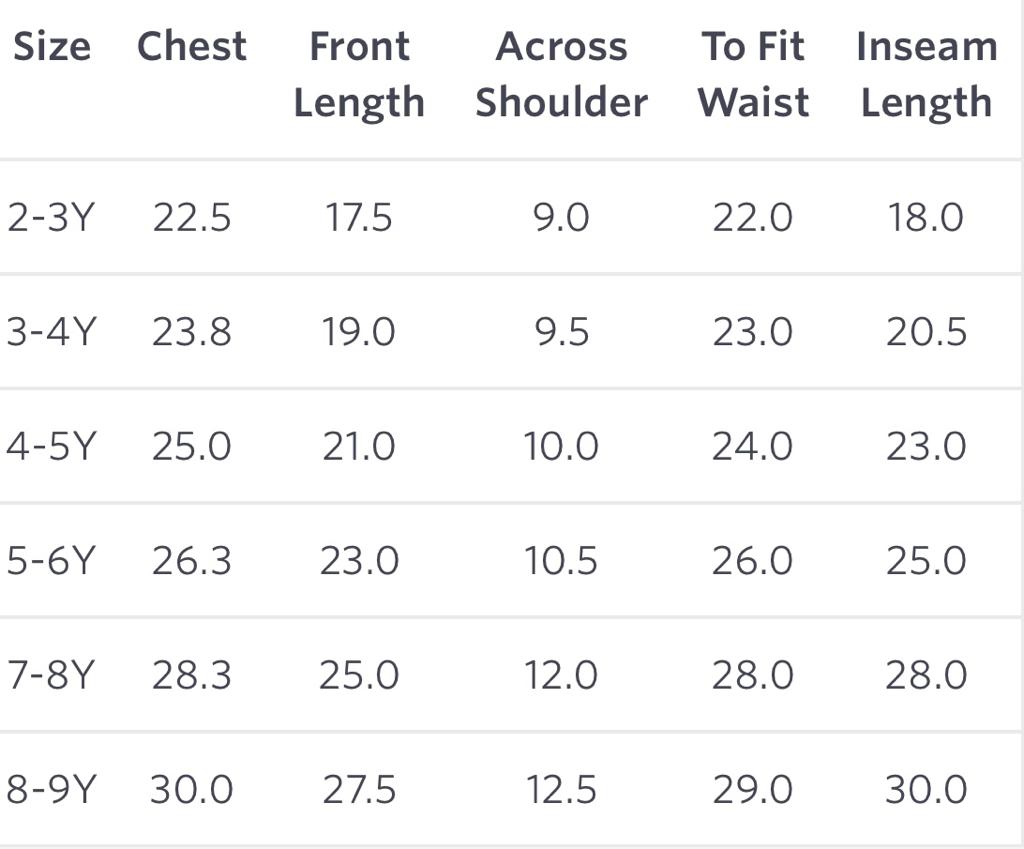Image resolution: width=1024 pixels, height=849 pixels.
Task: Click the Front Length column header
Action: 359,75
